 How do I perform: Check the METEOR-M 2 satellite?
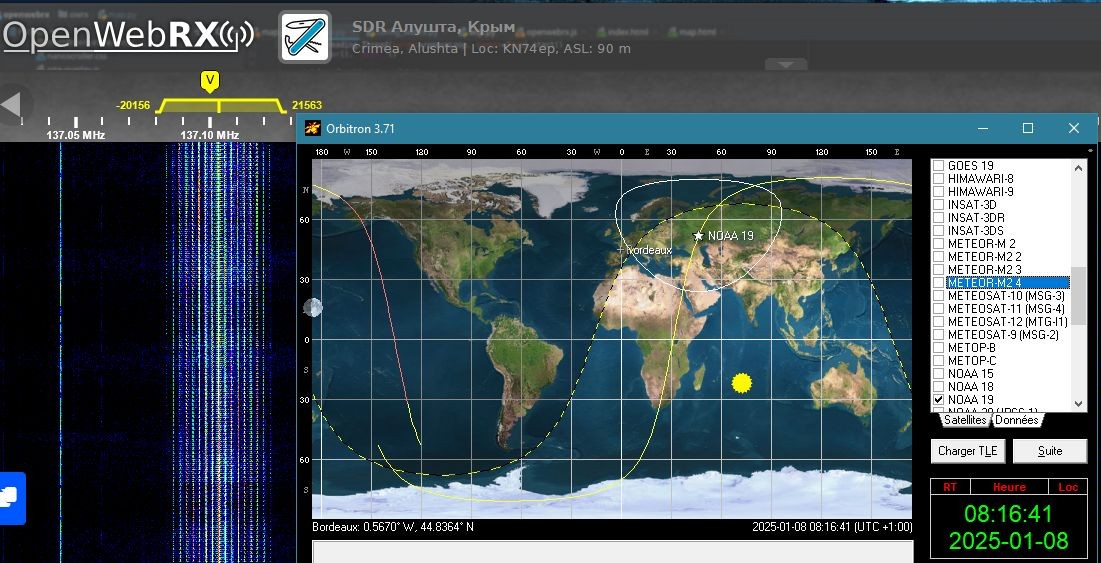938,244
